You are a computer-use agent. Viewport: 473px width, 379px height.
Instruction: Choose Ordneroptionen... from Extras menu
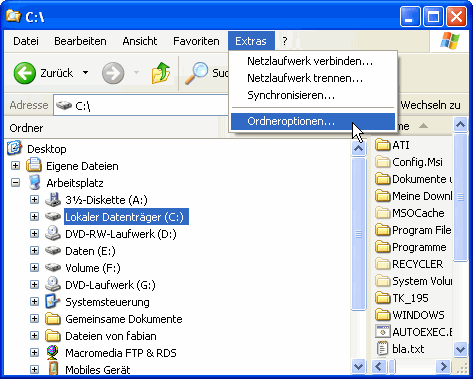pyautogui.click(x=313, y=121)
